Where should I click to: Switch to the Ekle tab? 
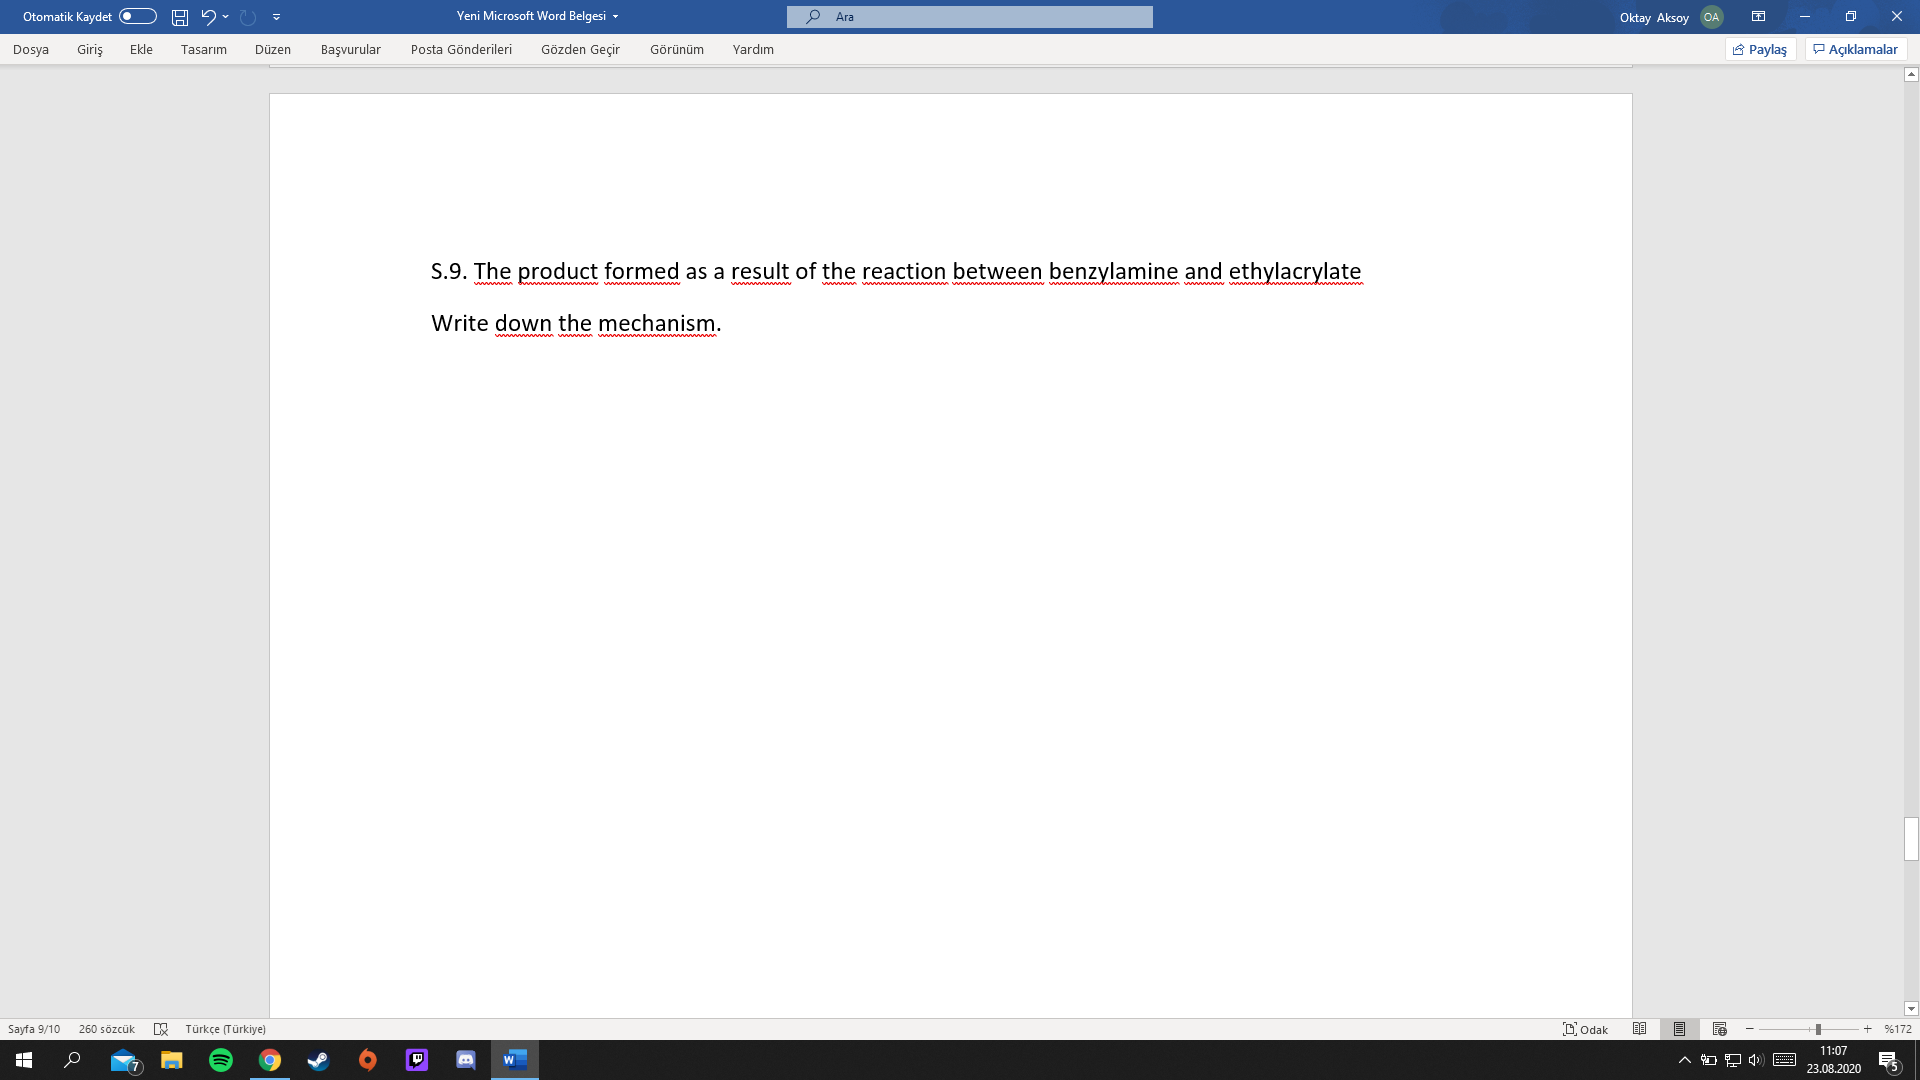(141, 49)
